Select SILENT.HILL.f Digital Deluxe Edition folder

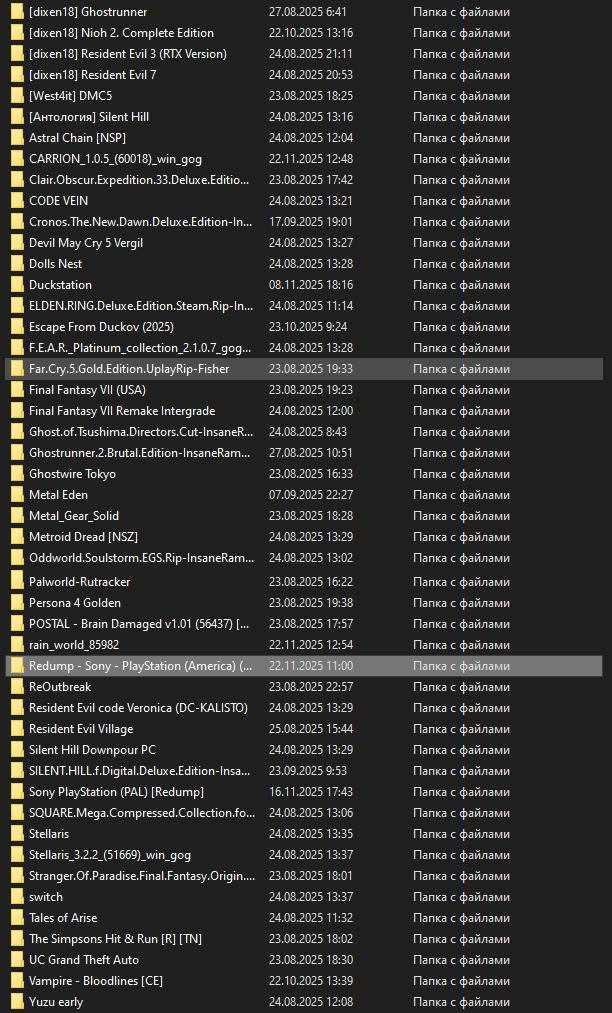140,771
